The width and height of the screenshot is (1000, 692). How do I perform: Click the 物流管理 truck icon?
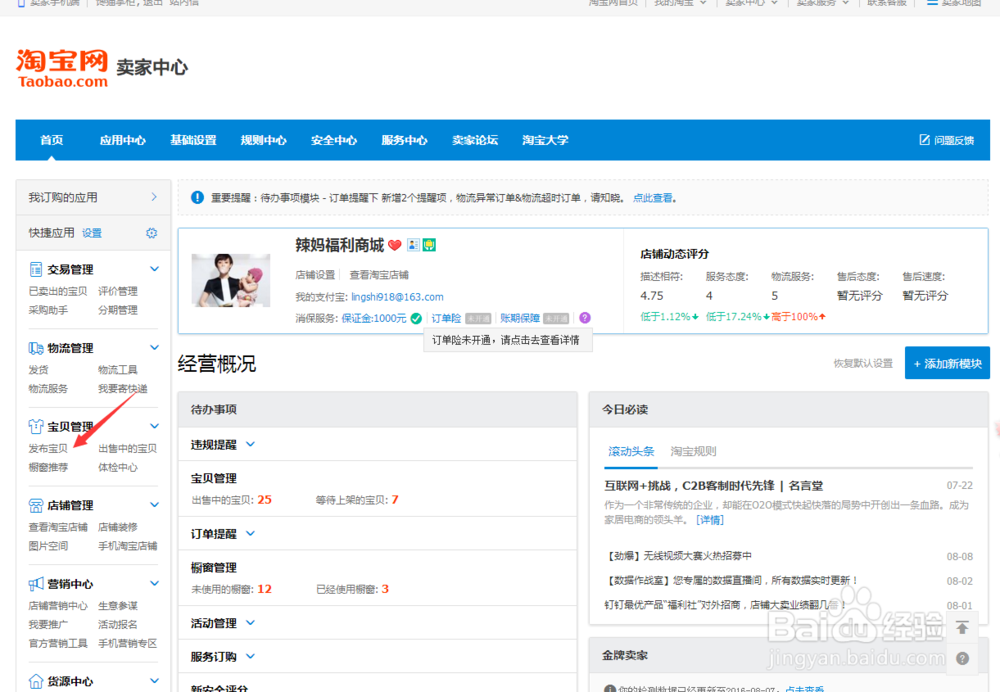36,348
